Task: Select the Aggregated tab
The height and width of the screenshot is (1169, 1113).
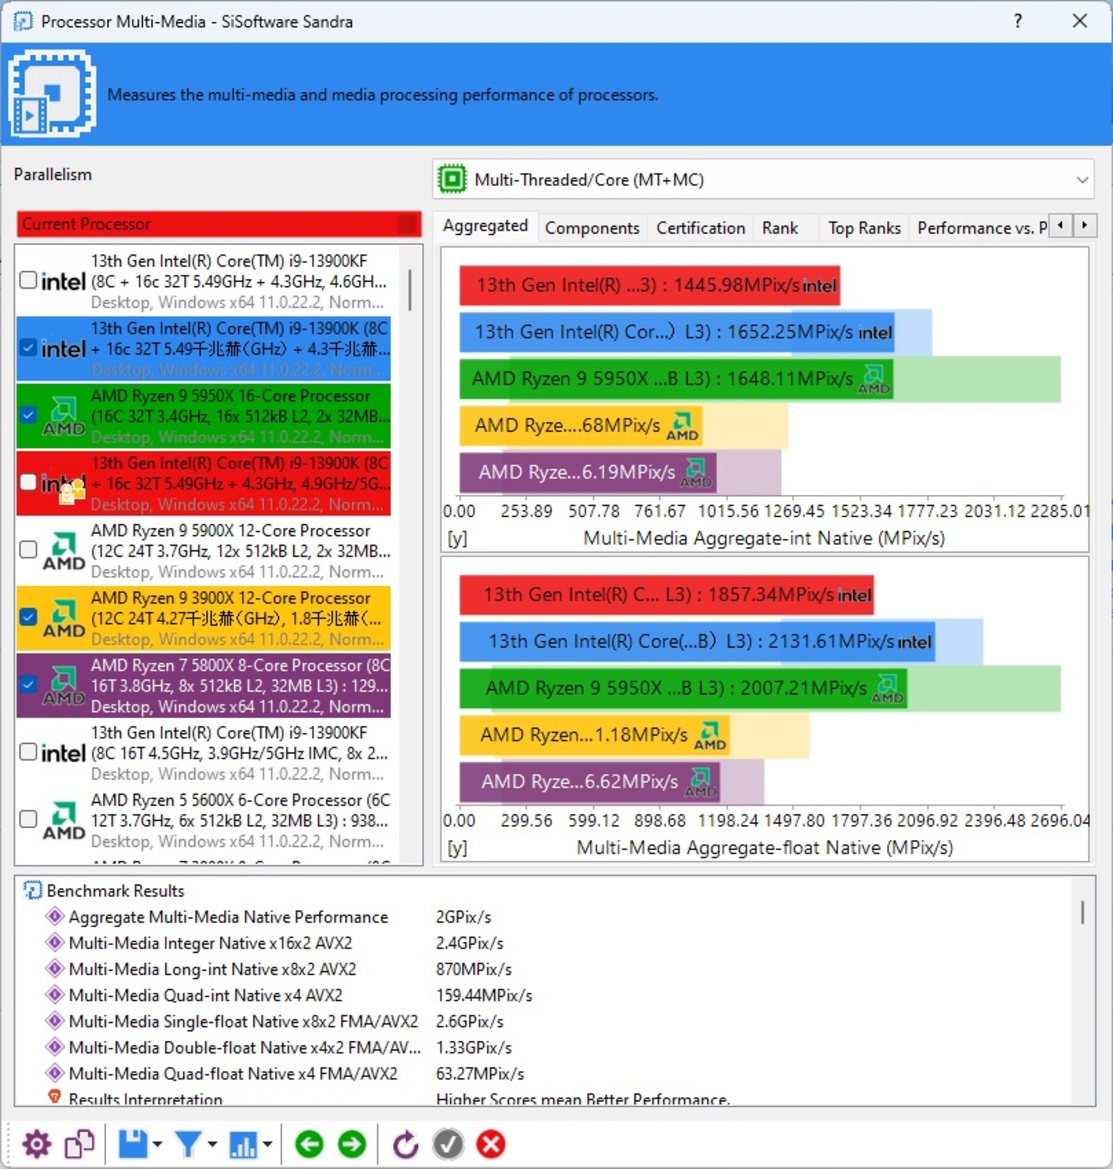Action: click(485, 226)
